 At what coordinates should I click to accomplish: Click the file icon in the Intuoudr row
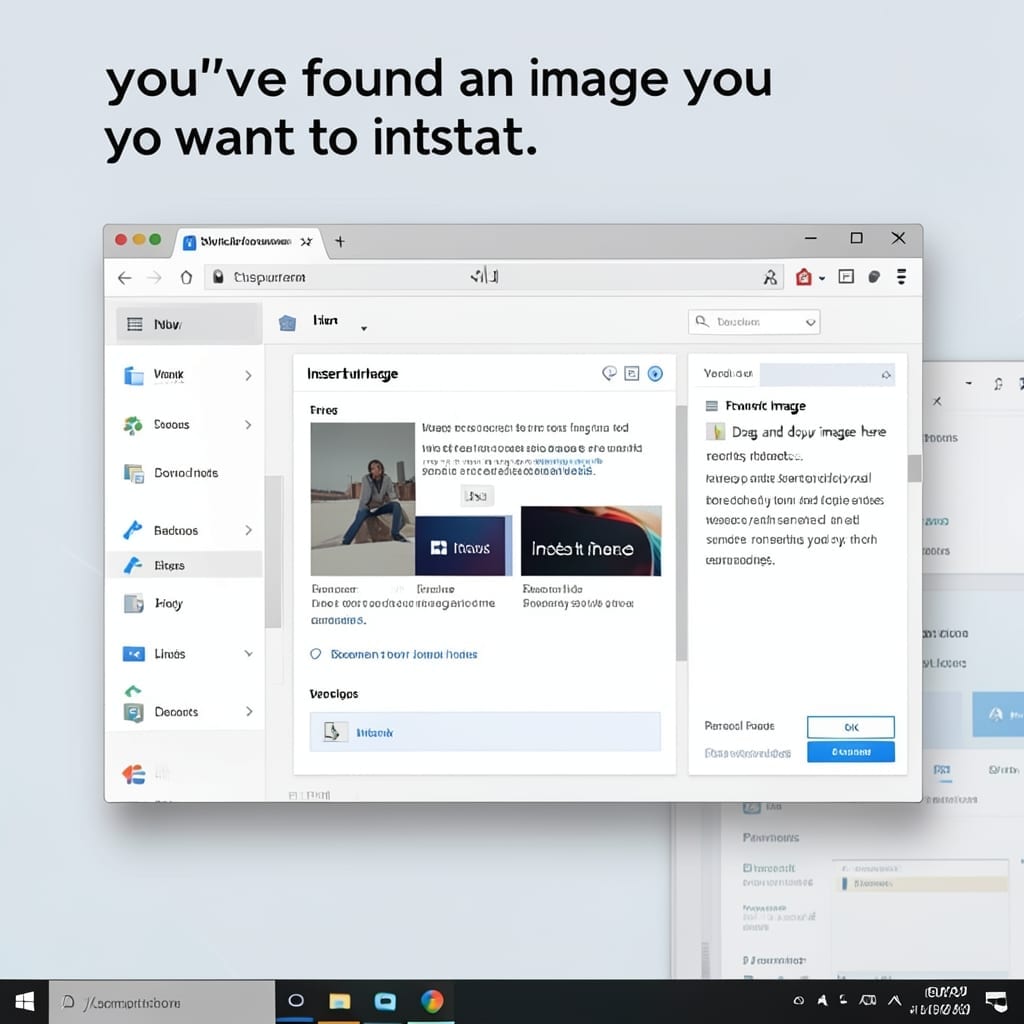point(335,731)
